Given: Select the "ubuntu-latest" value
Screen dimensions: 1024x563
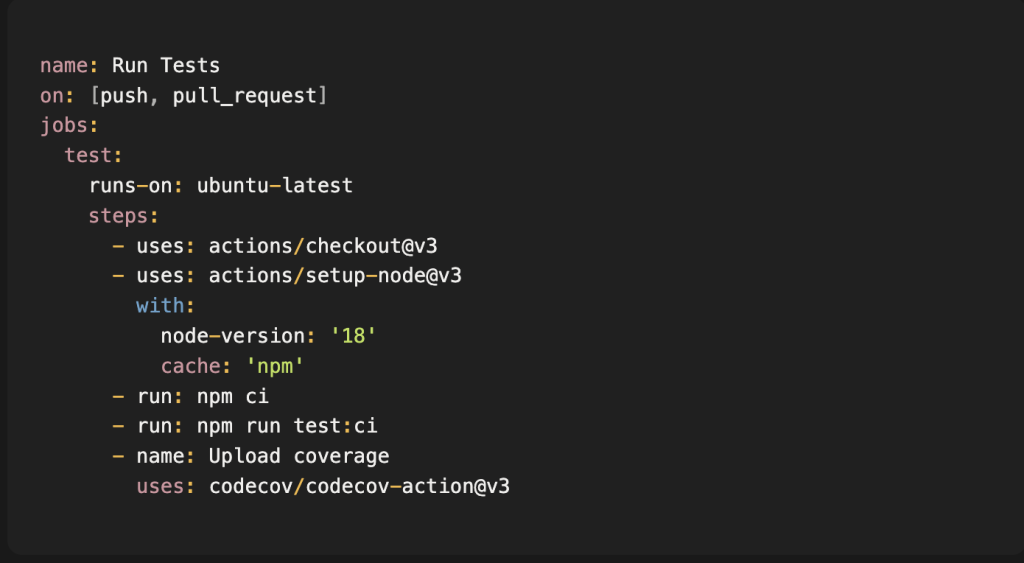Looking at the screenshot, I should tap(275, 186).
